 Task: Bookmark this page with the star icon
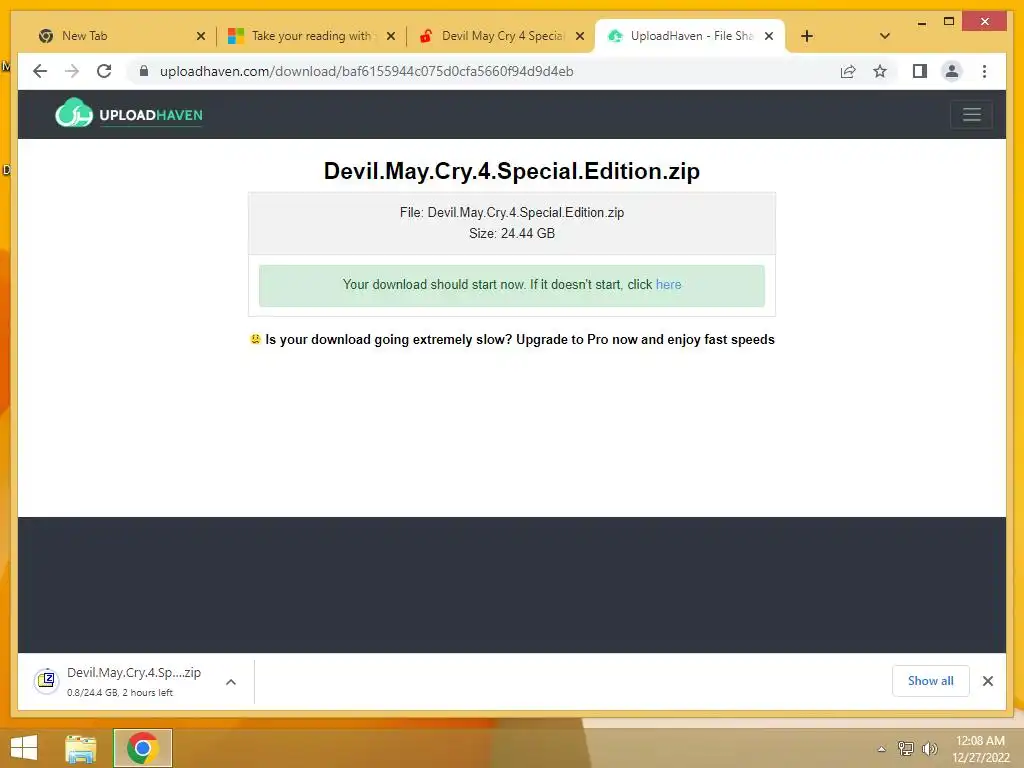[x=880, y=71]
